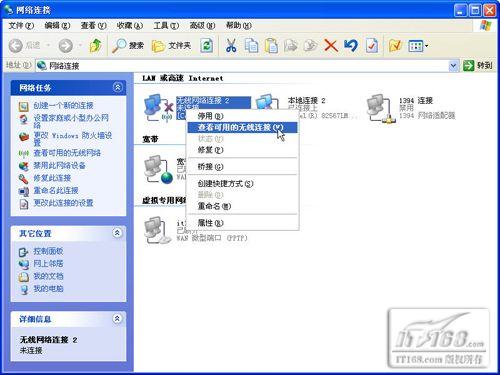Select the 1394 连接 adapter icon
This screenshot has width=500, height=375.
click(381, 109)
